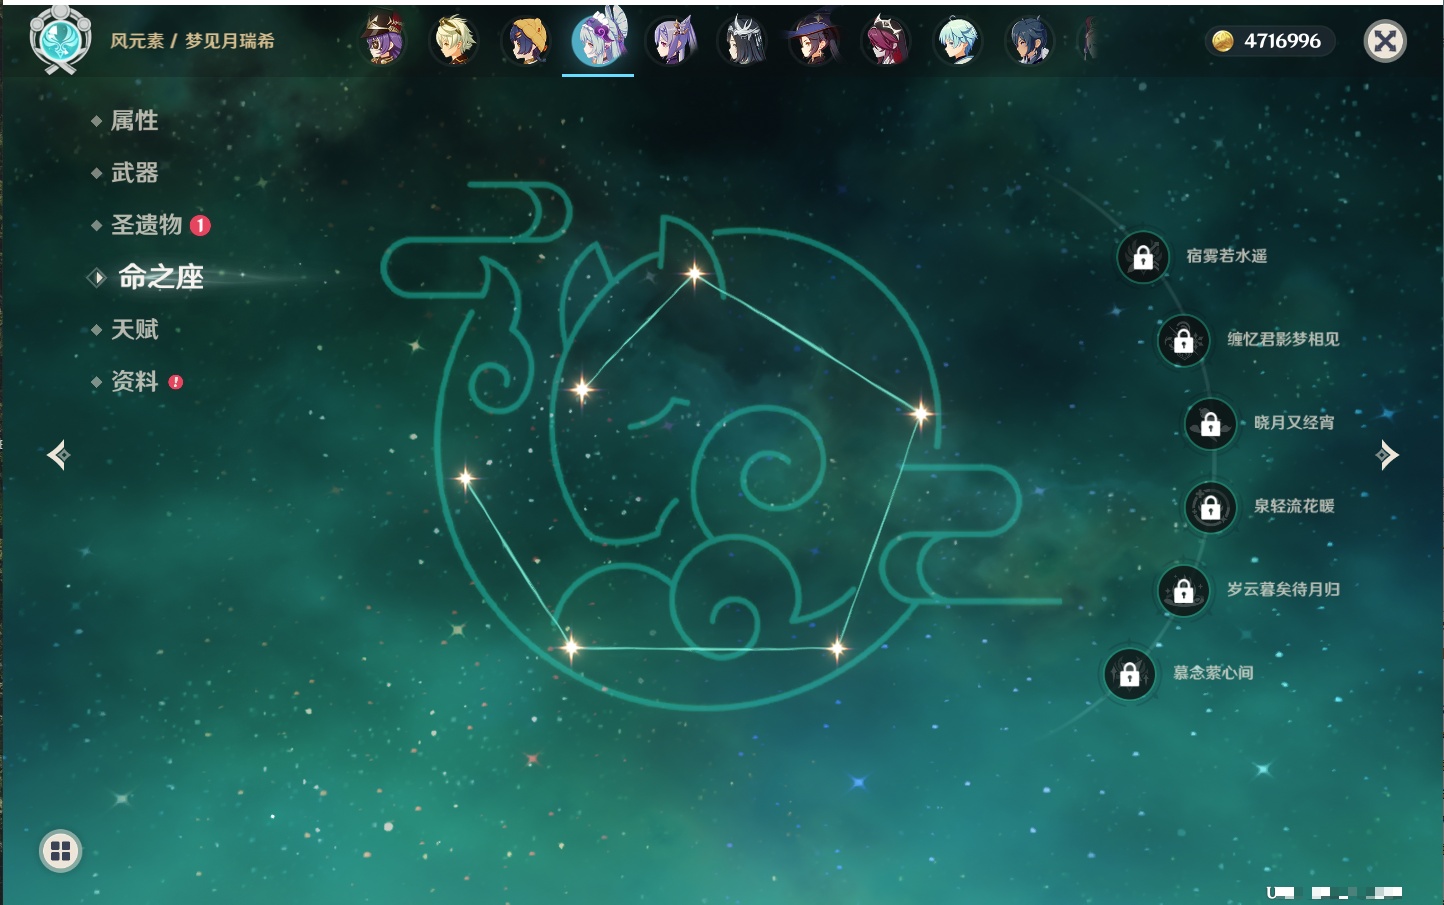
Task: Select Chongyun's light-blue-haired portrait
Action: click(x=958, y=41)
